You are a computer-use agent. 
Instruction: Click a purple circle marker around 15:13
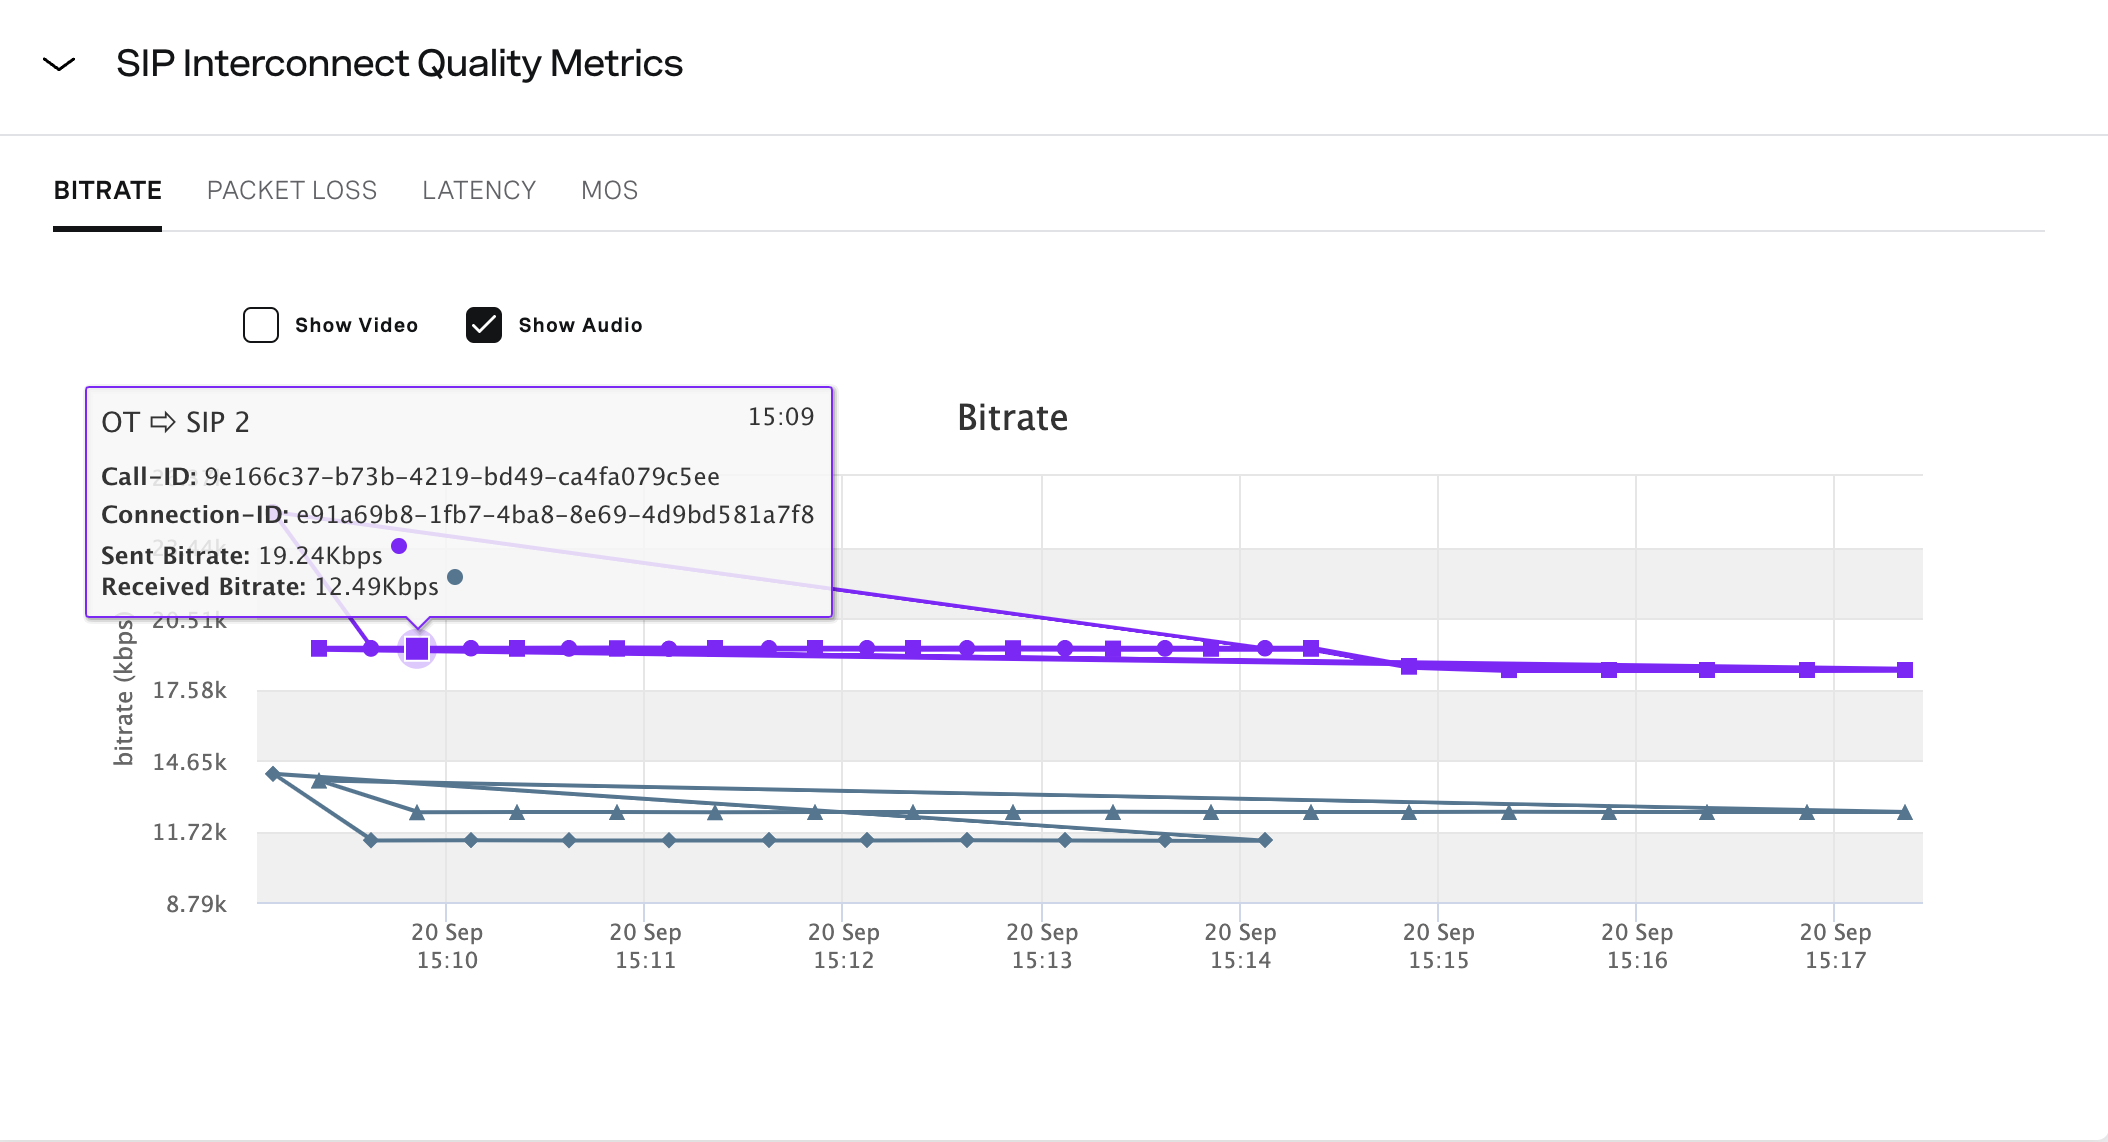pyautogui.click(x=1063, y=647)
